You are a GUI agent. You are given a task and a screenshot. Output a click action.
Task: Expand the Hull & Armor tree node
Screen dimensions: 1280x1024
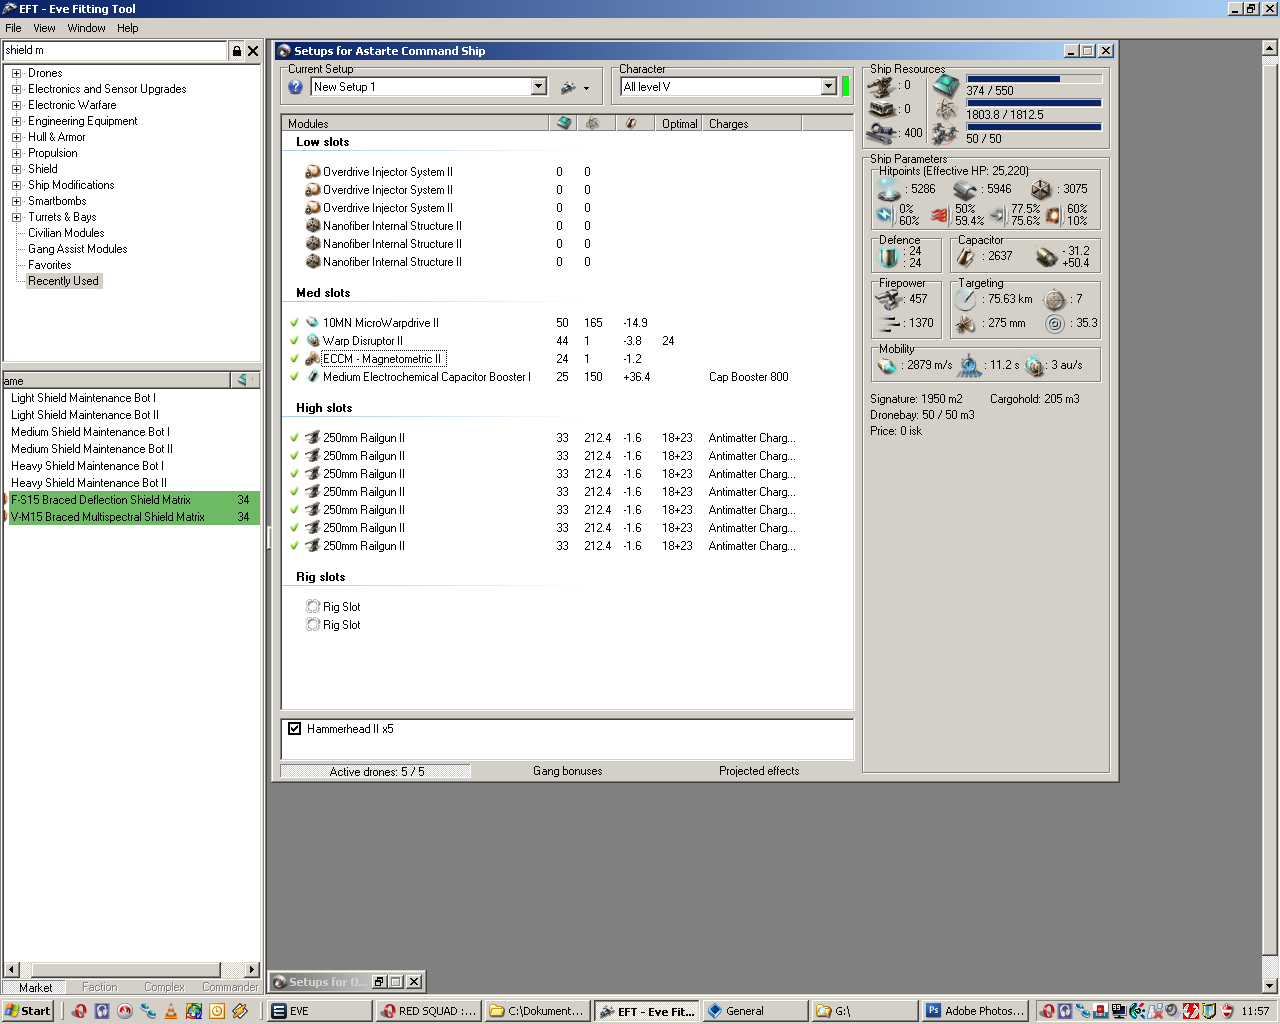pyautogui.click(x=16, y=137)
